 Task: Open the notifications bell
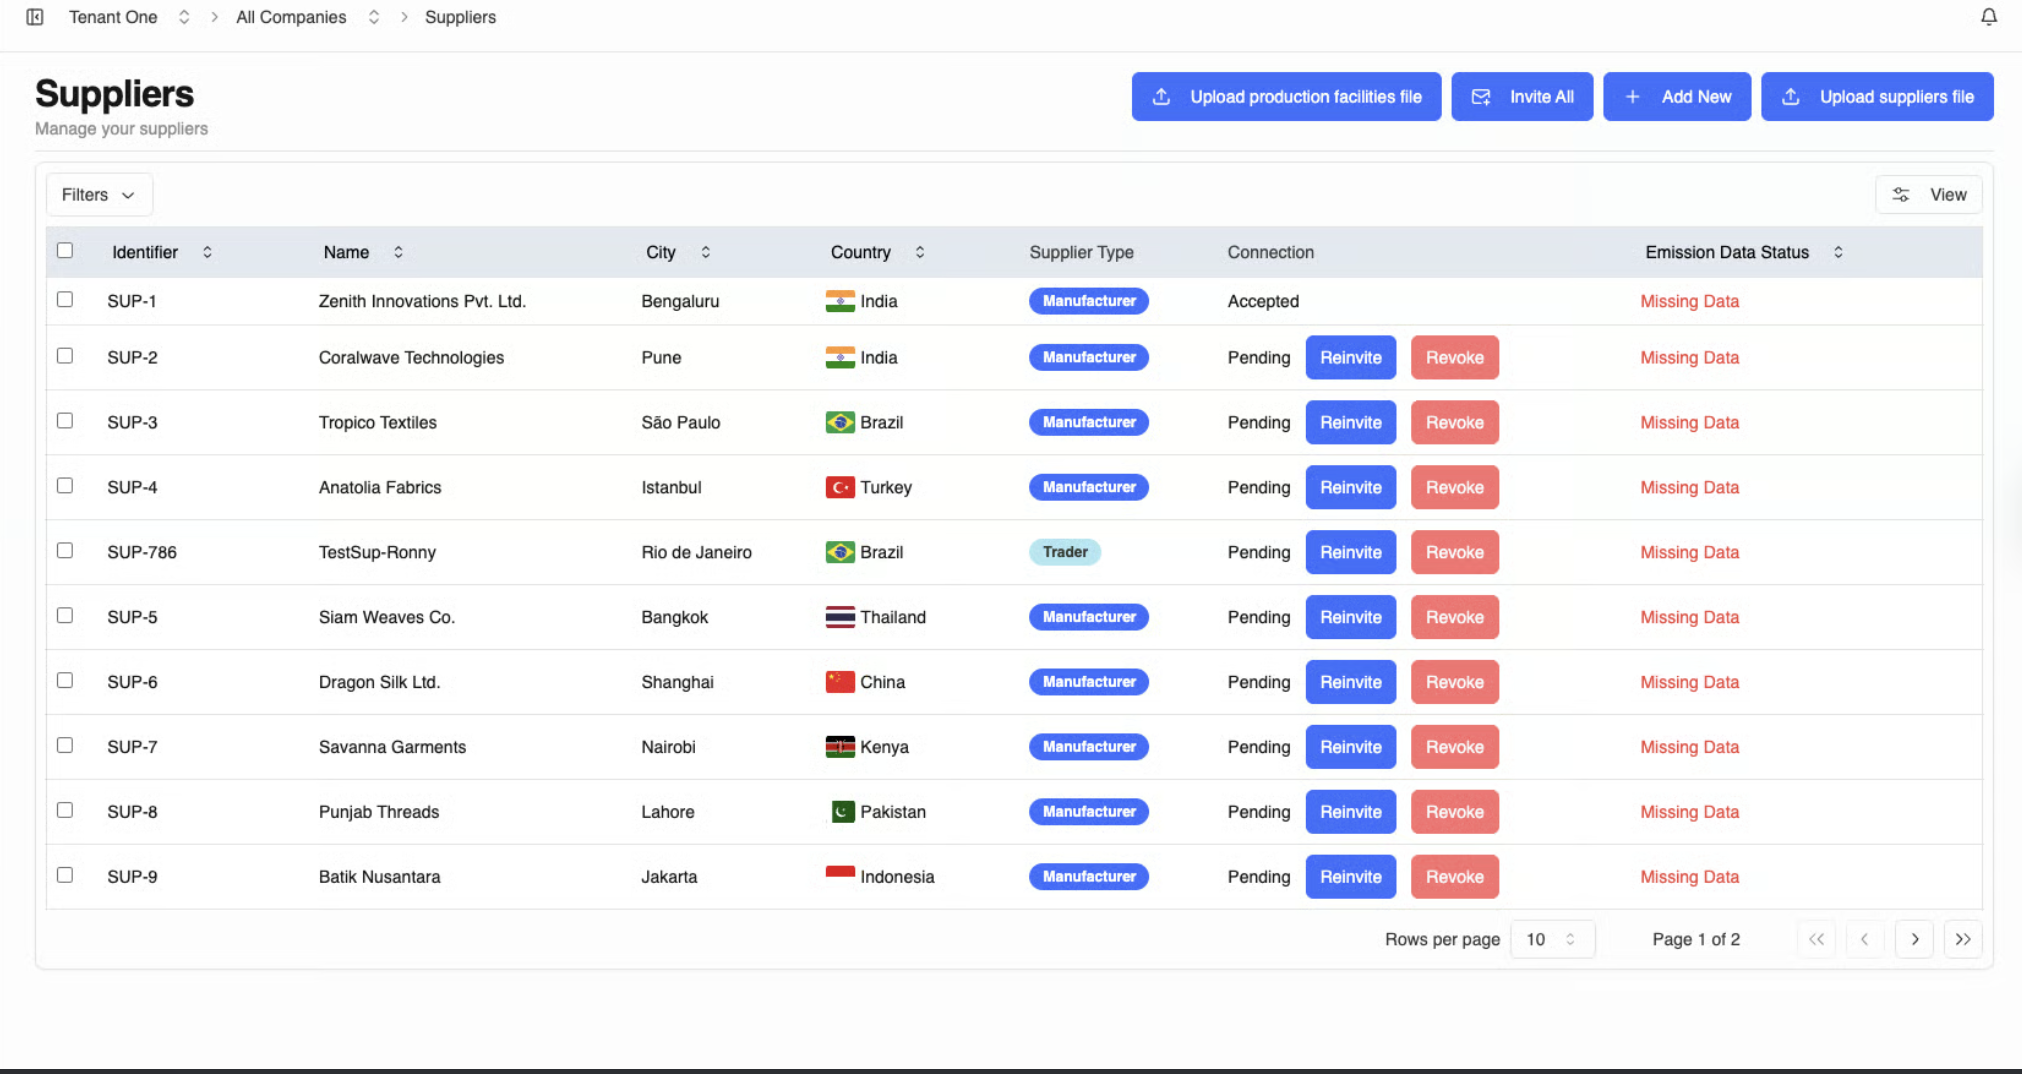click(1988, 17)
